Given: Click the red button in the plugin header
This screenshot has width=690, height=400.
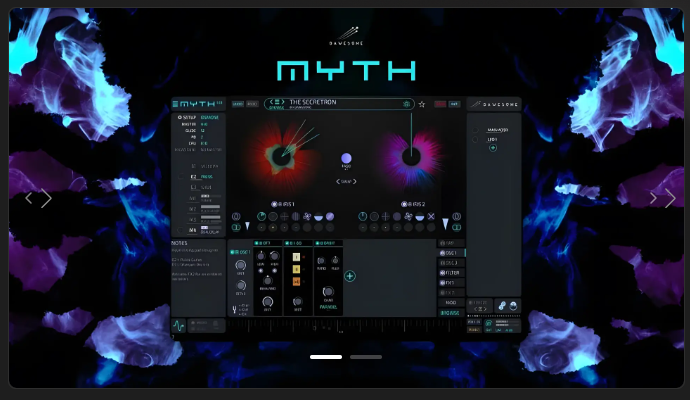Looking at the screenshot, I should pos(440,104).
